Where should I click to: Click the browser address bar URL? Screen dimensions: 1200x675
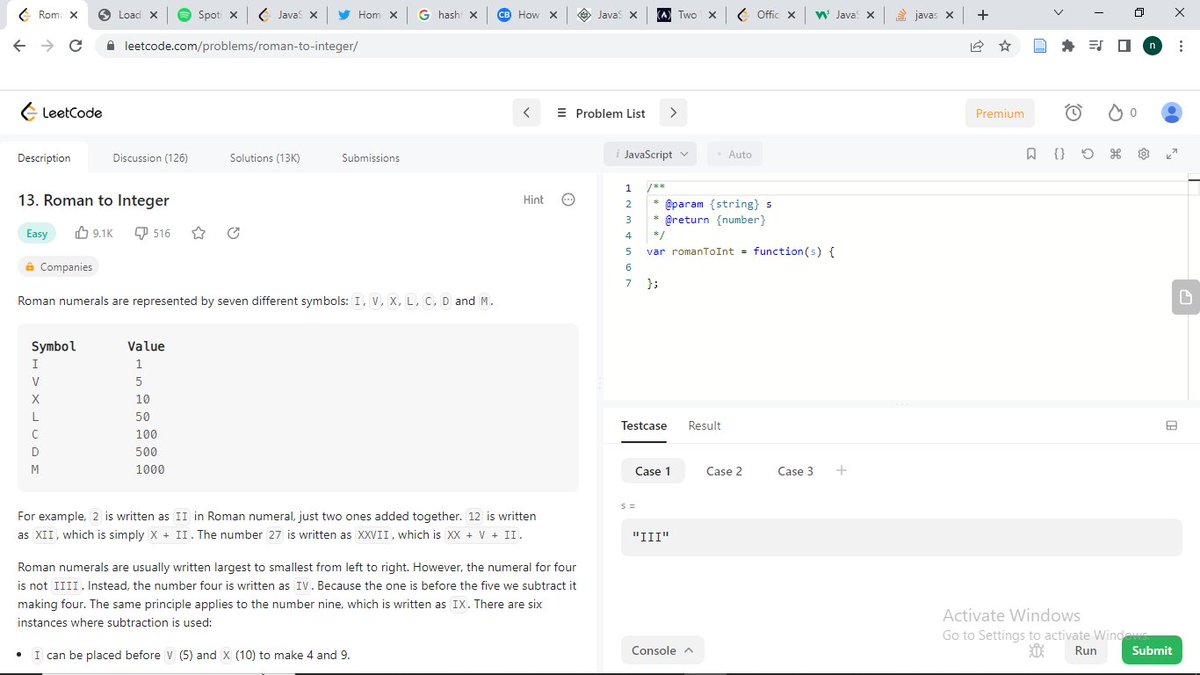click(241, 46)
